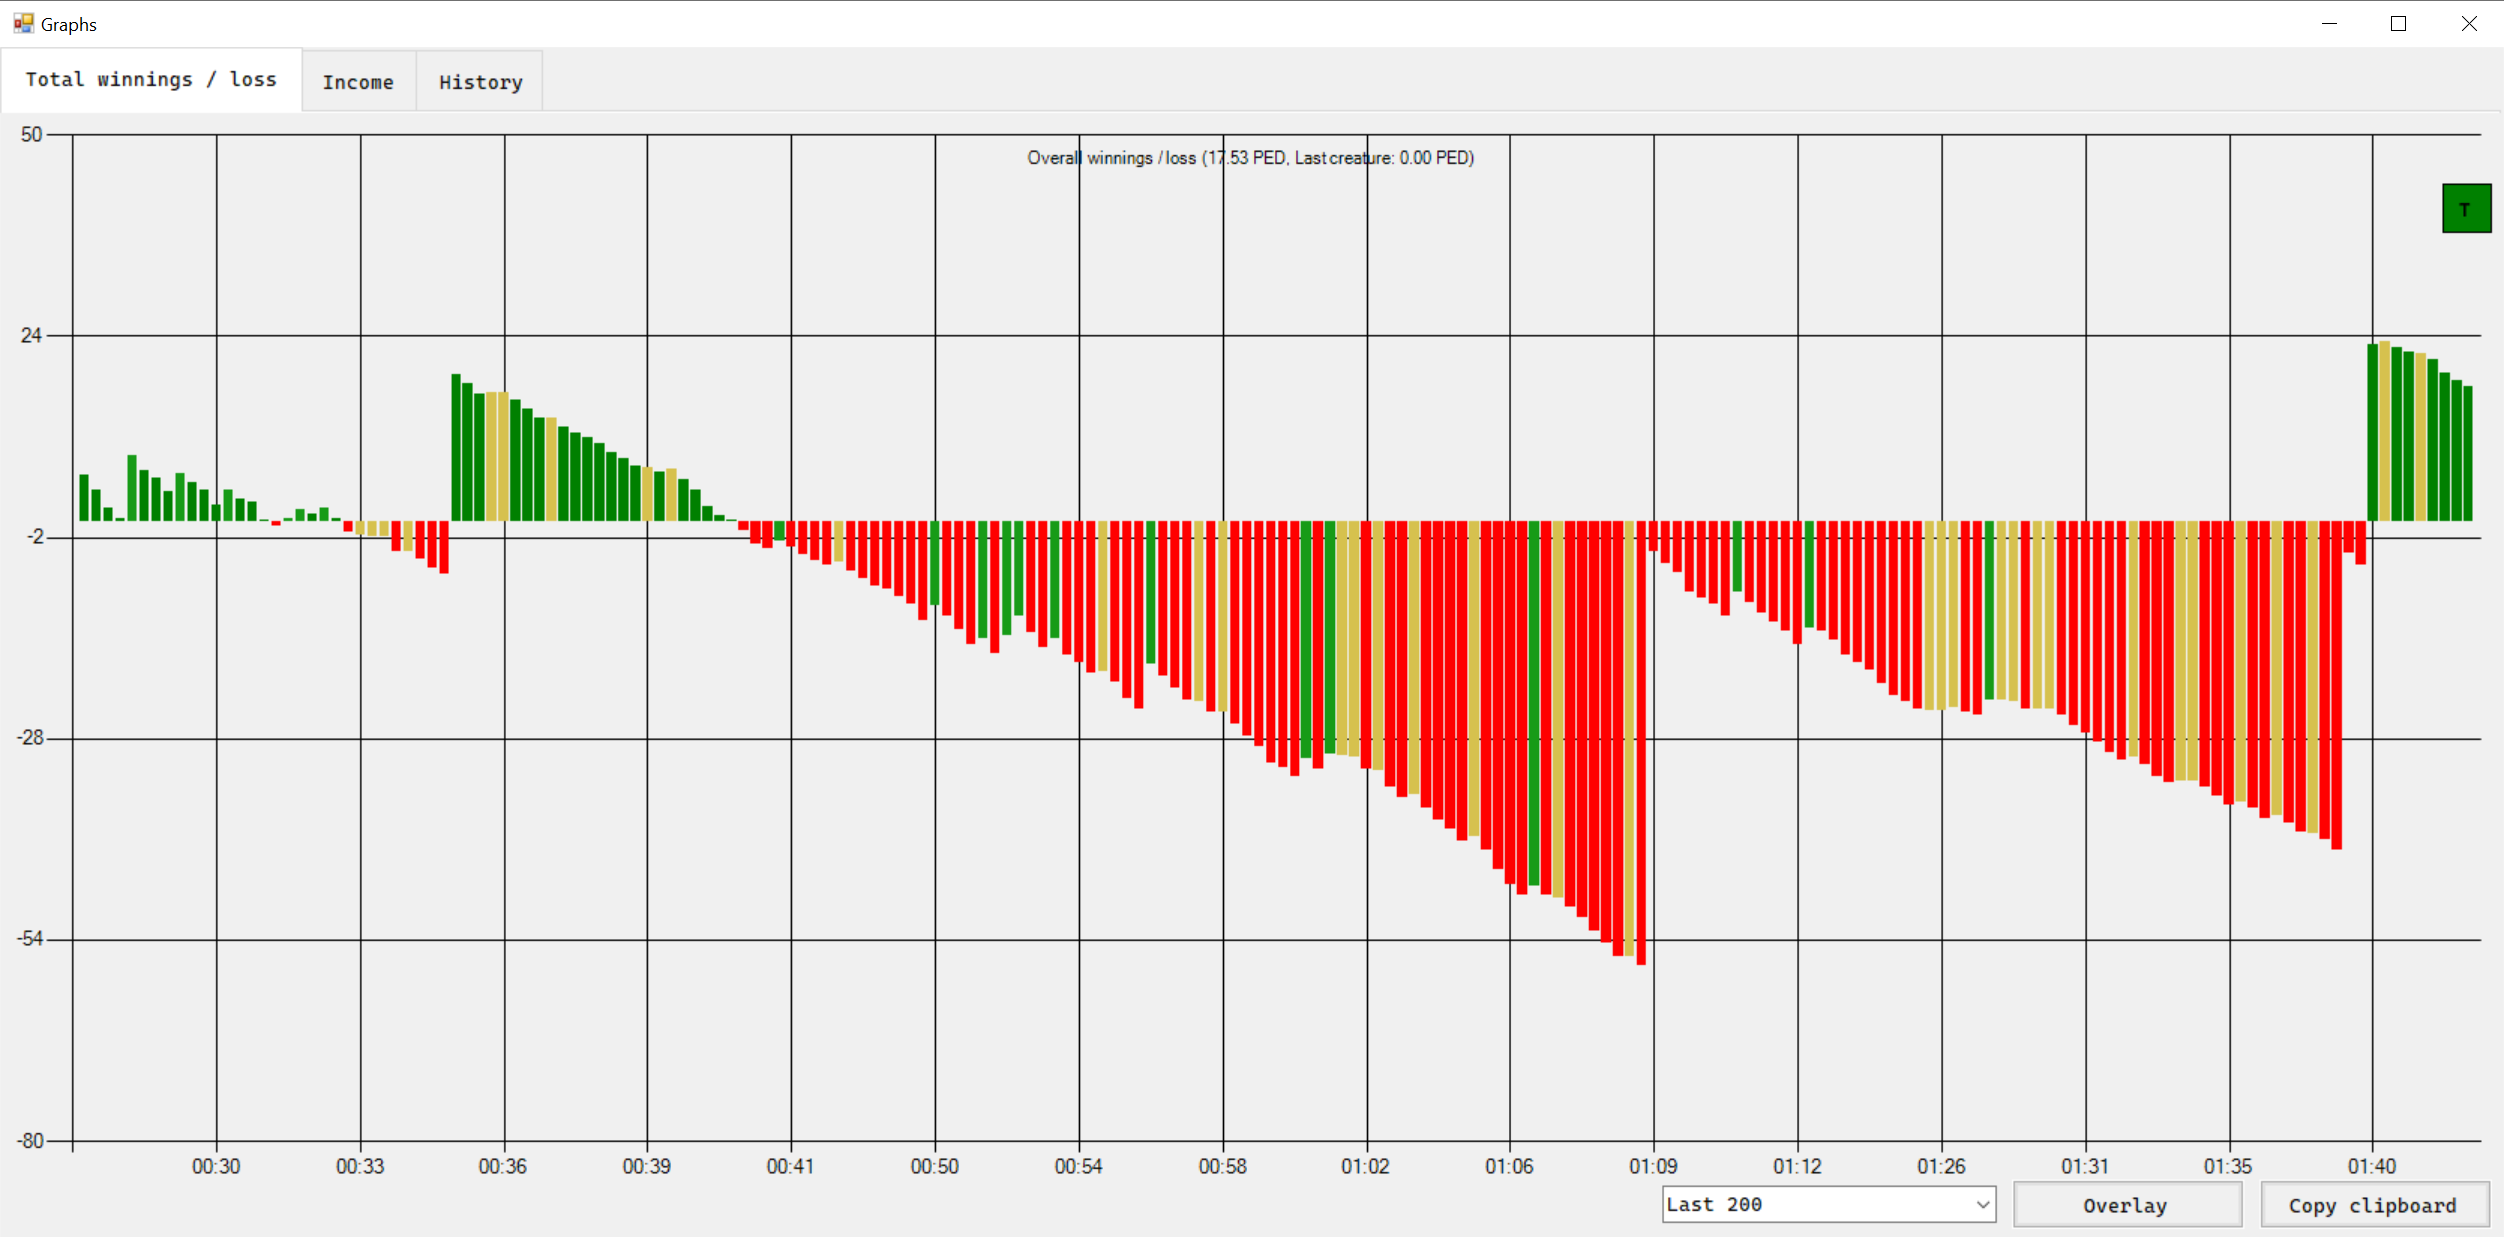Click the 00:36 time axis label

coord(503,1166)
